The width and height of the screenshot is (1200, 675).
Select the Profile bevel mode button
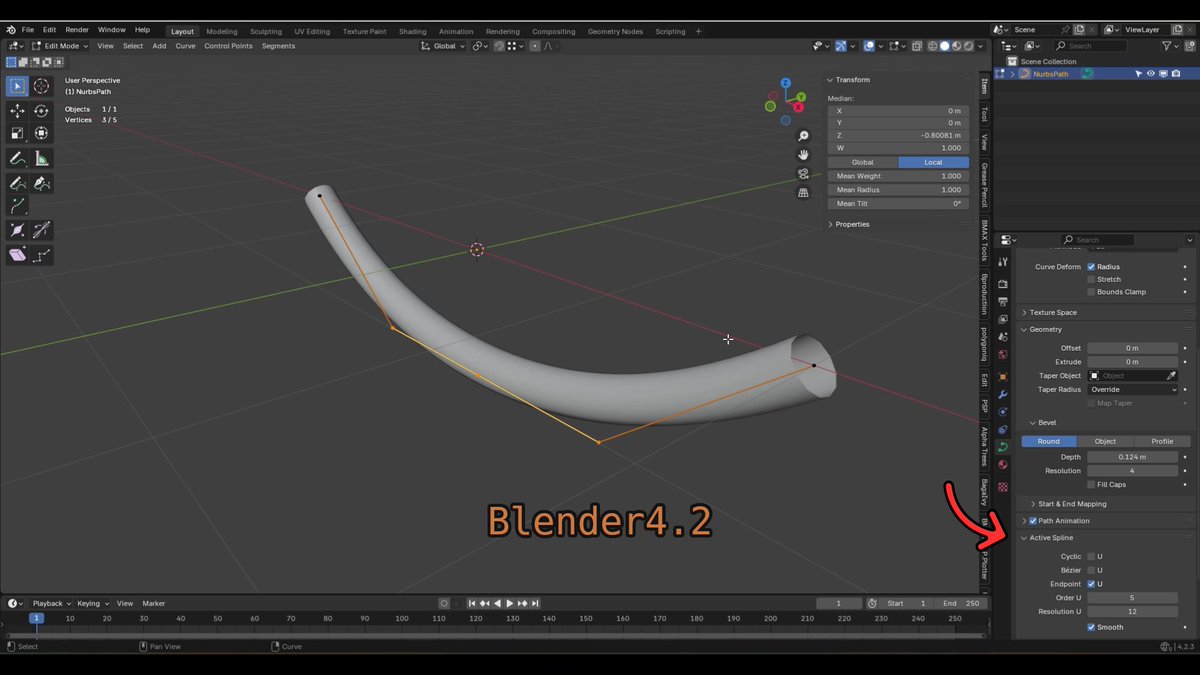(x=1162, y=441)
